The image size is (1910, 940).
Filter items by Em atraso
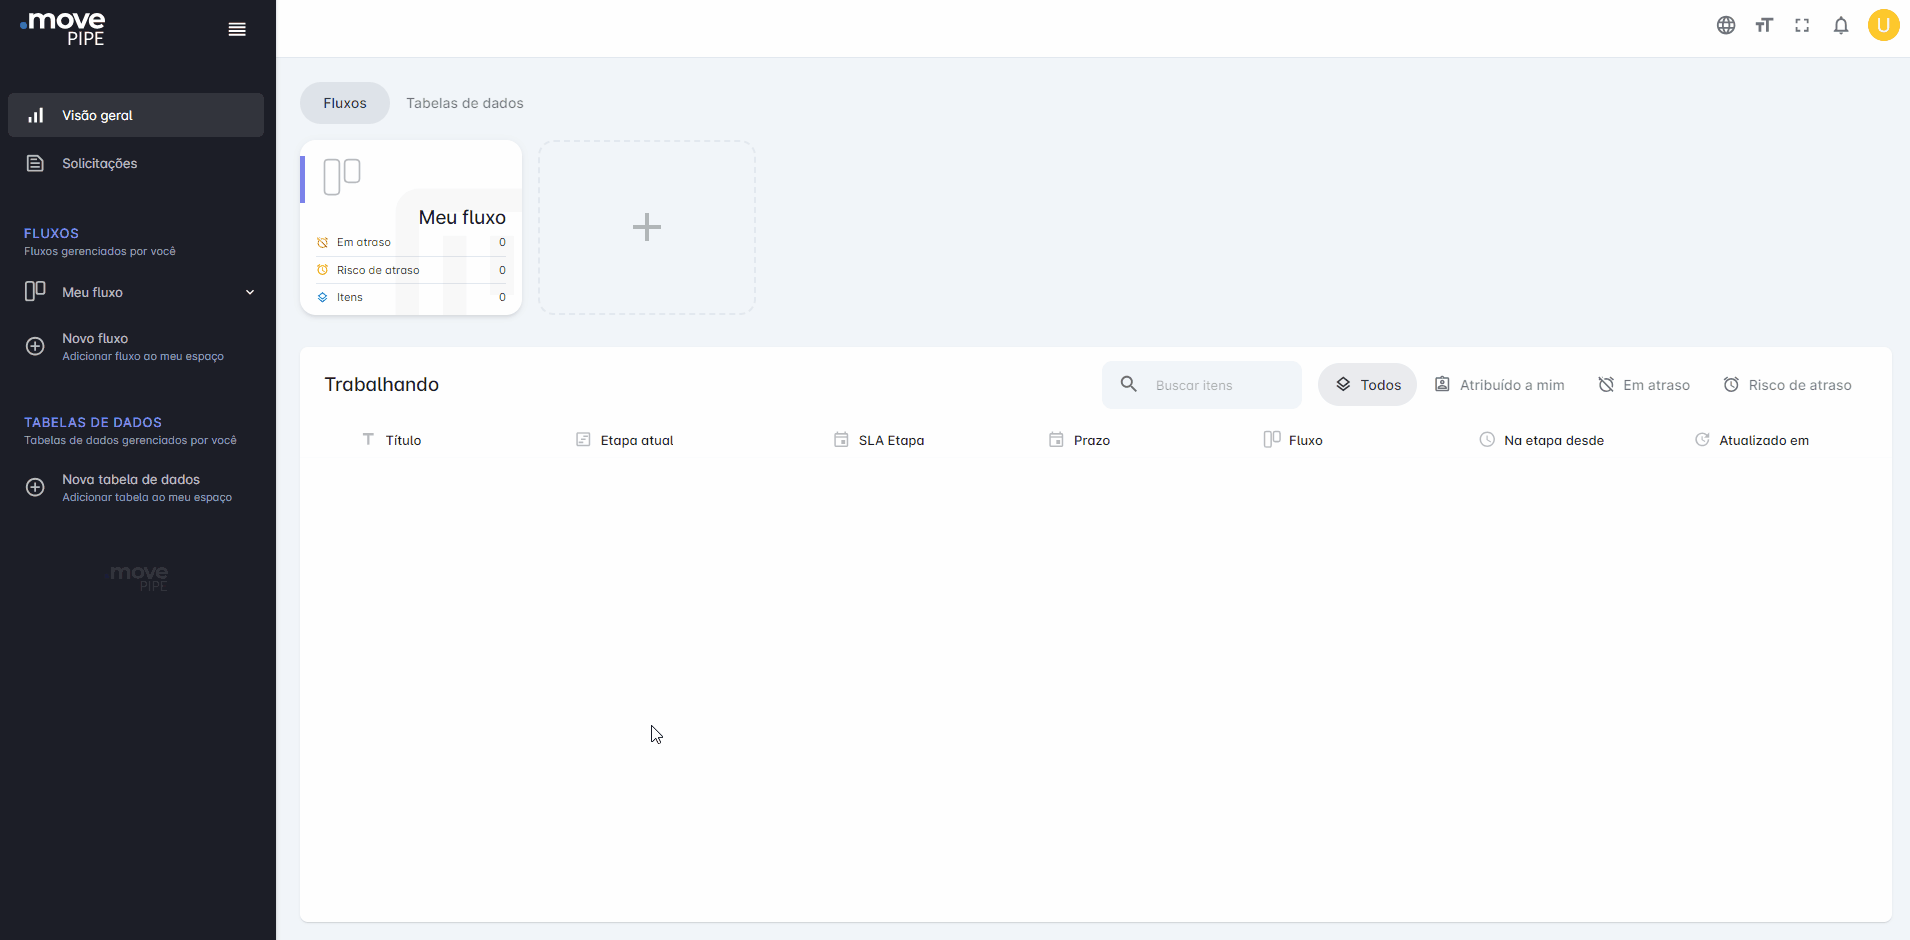point(1644,384)
